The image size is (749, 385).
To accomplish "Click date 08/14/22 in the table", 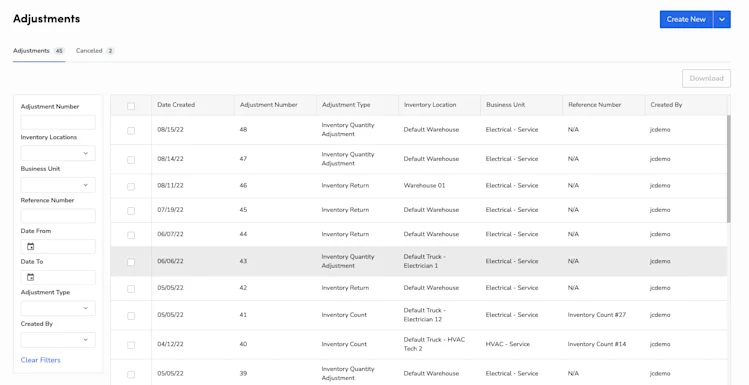I will (x=170, y=159).
